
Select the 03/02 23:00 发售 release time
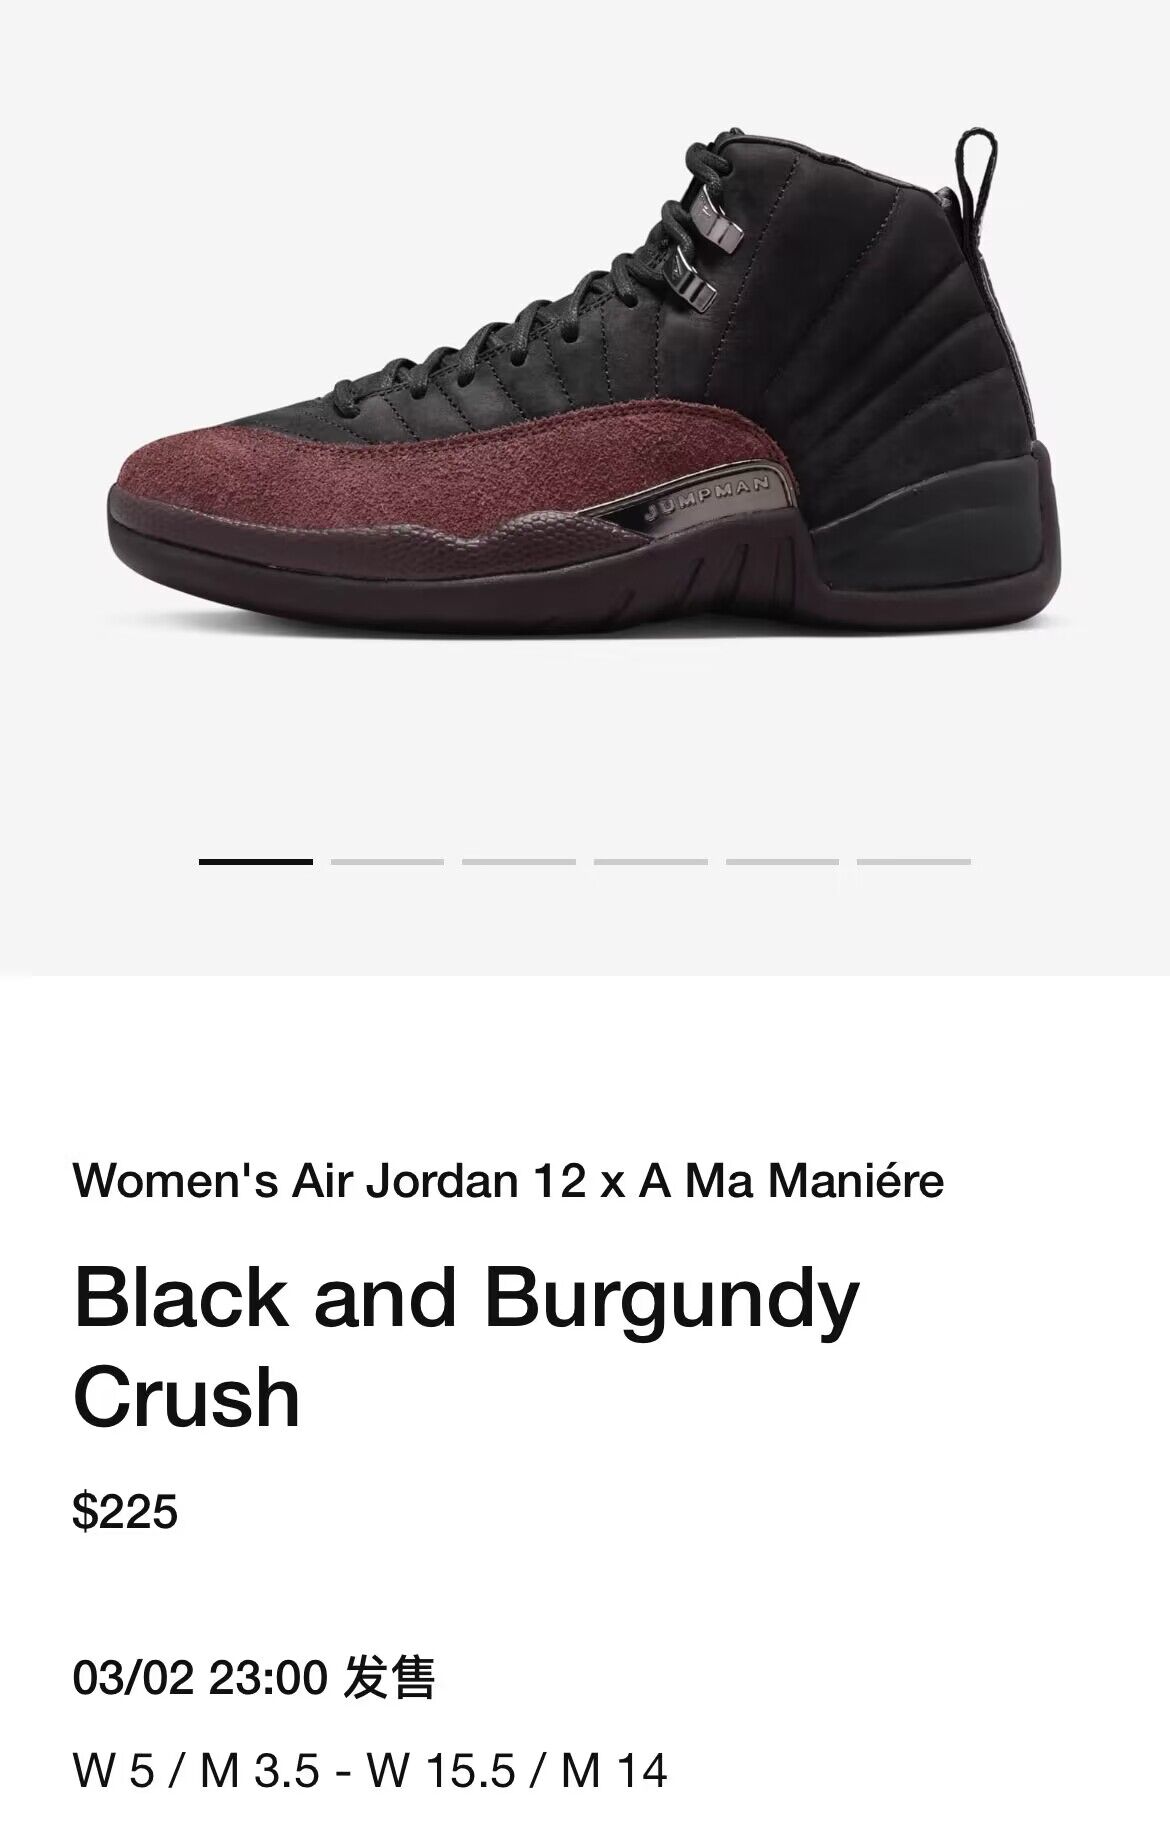(x=254, y=1677)
